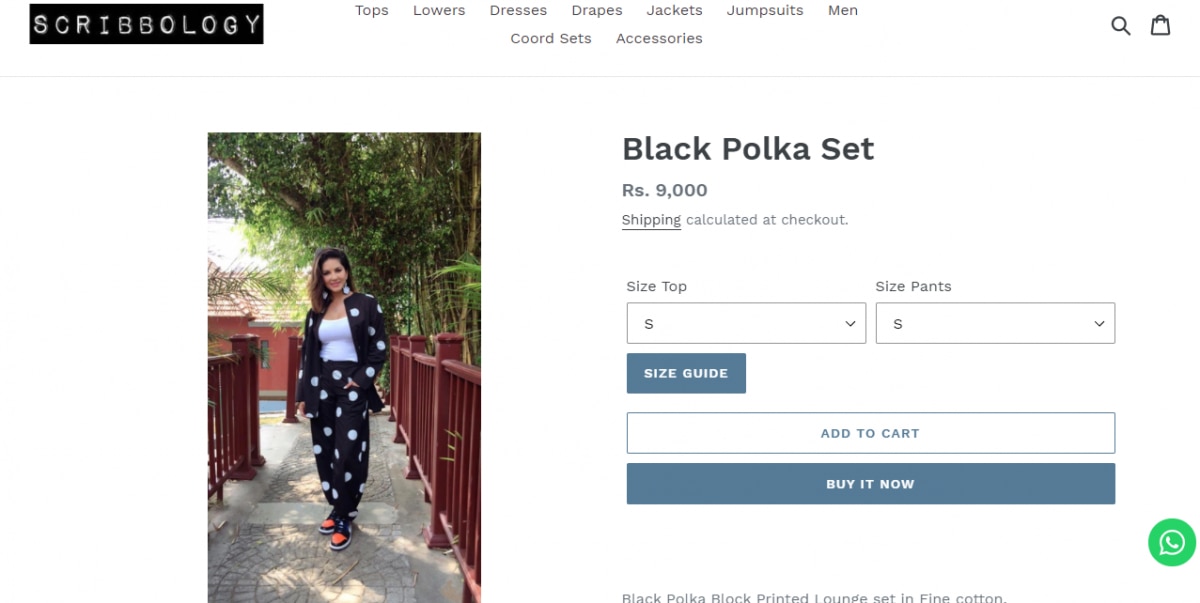
Task: Select the Men menu item
Action: tap(843, 11)
